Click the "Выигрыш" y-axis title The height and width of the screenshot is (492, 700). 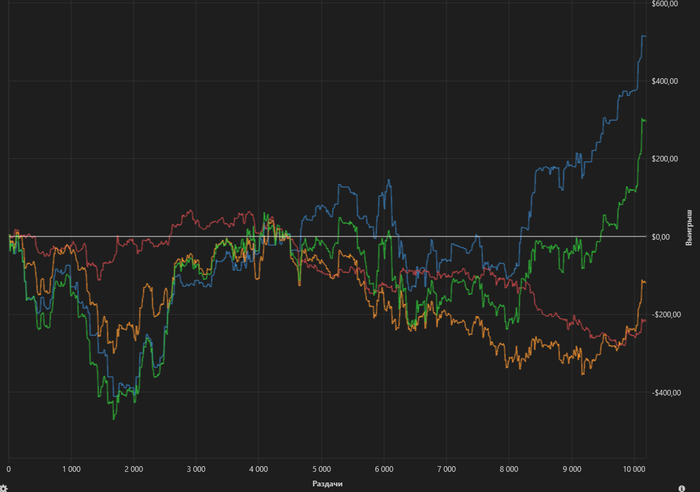click(x=689, y=229)
